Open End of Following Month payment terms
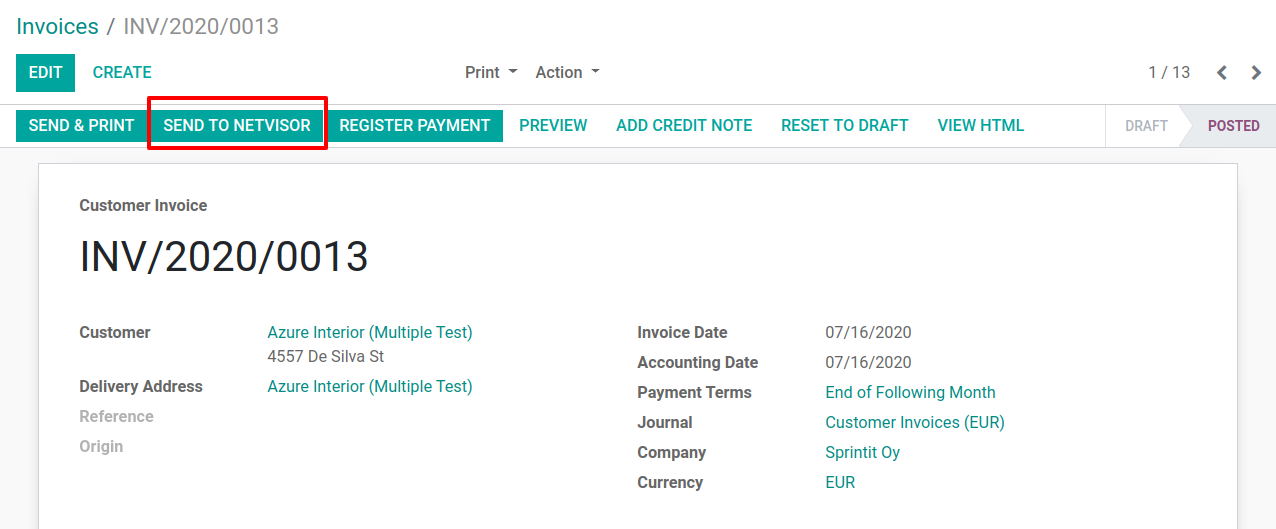Screen dimensions: 1276x529 pos(910,392)
